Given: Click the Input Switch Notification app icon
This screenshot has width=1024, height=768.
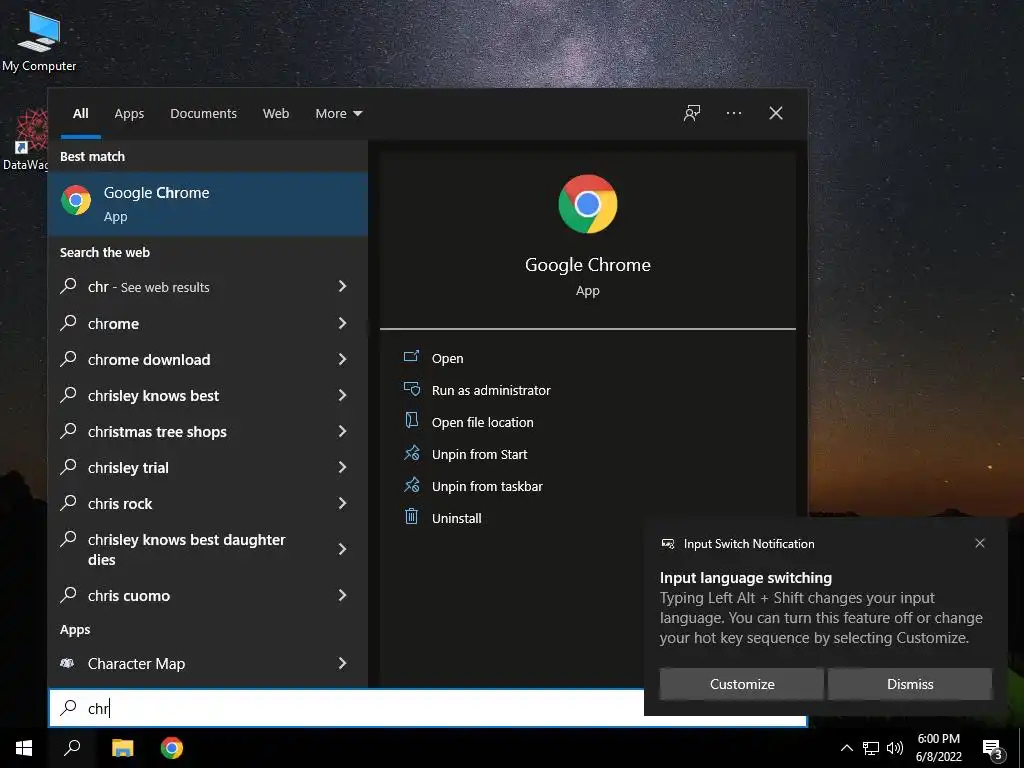Looking at the screenshot, I should click(667, 543).
